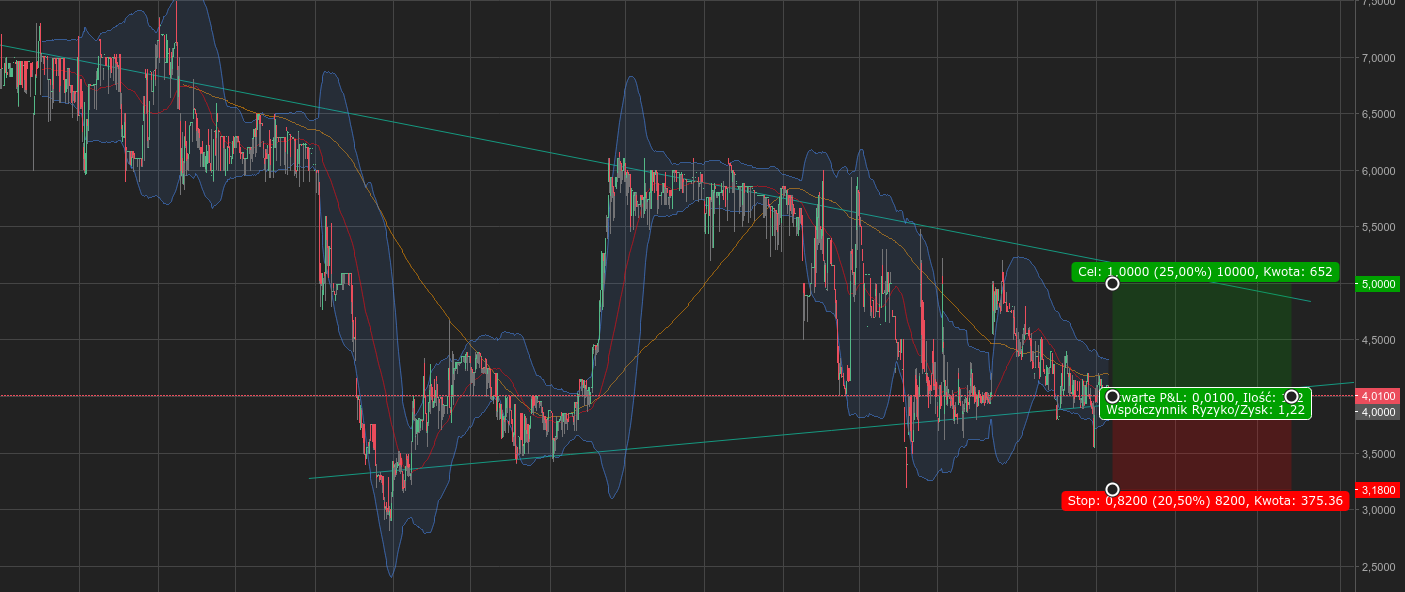Click the entry price handle on left
1405x592 pixels.
coord(1112,397)
